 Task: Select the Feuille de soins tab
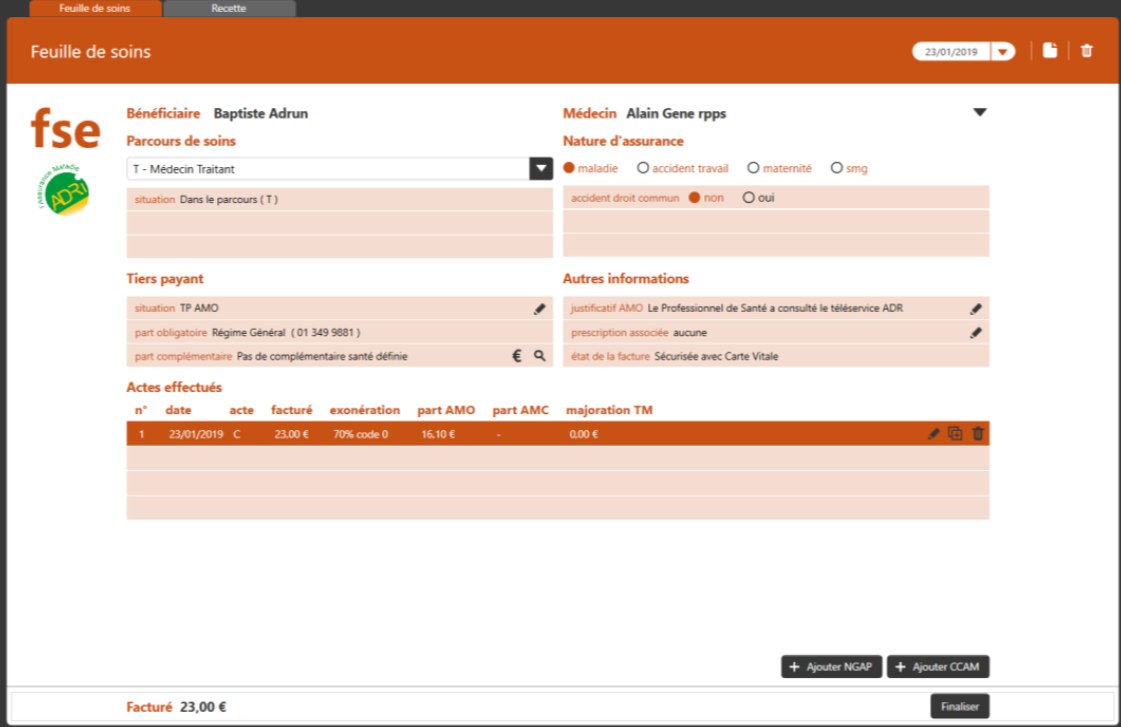pyautogui.click(x=94, y=8)
